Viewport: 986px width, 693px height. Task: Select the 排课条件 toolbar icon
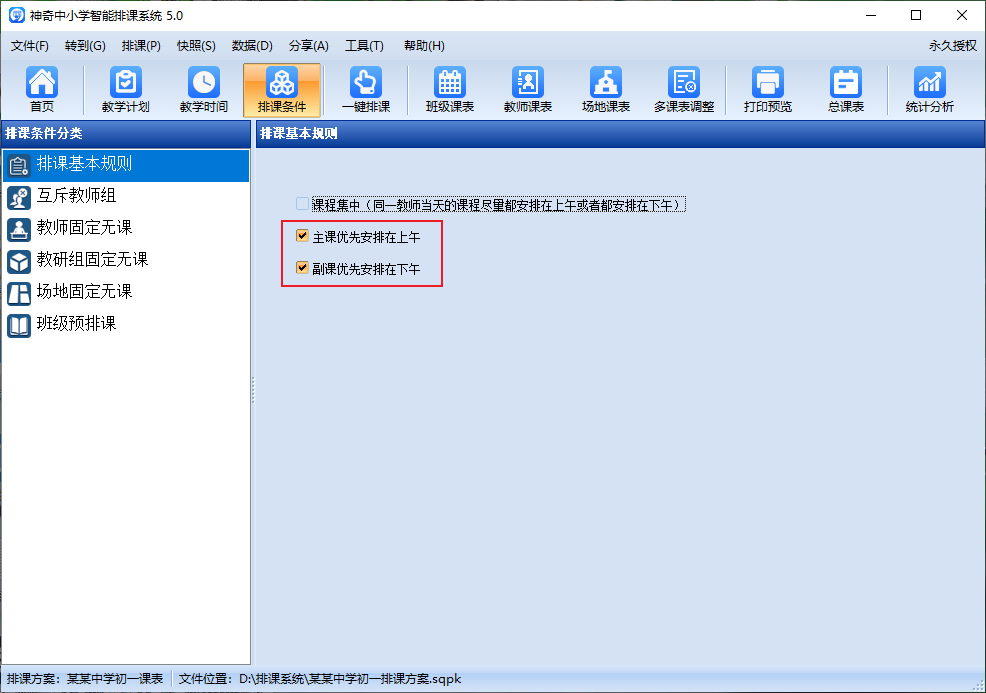click(282, 90)
